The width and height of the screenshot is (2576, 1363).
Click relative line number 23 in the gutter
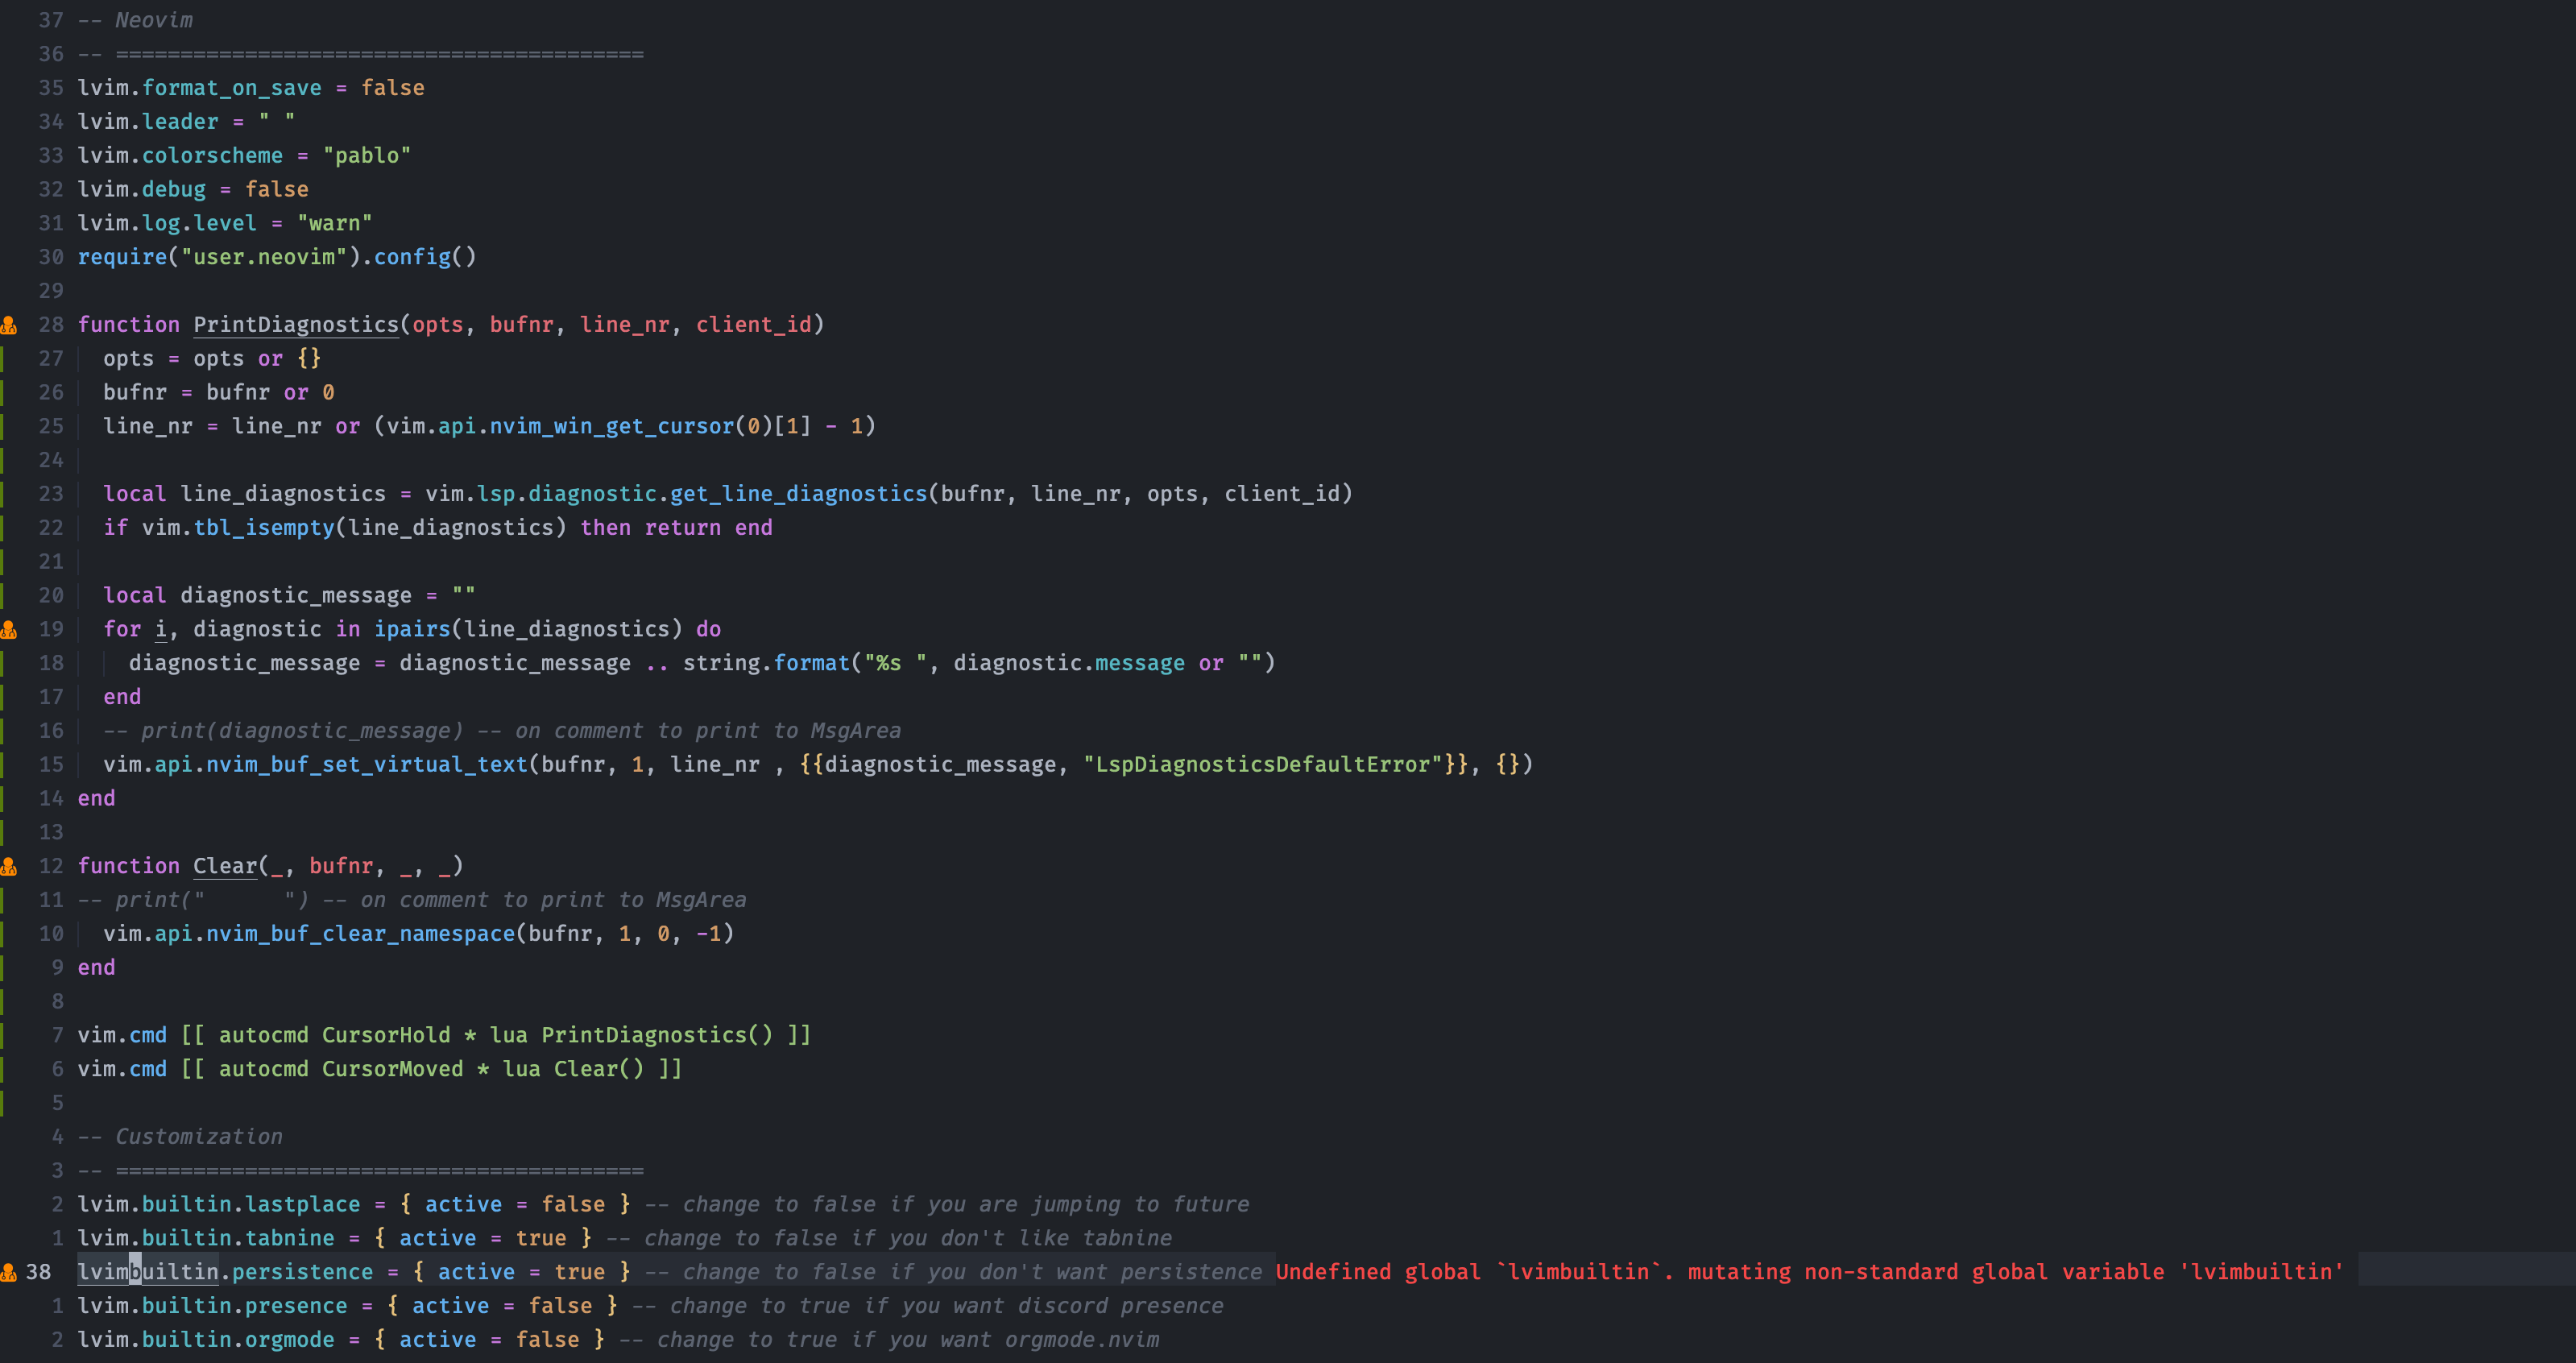[51, 494]
